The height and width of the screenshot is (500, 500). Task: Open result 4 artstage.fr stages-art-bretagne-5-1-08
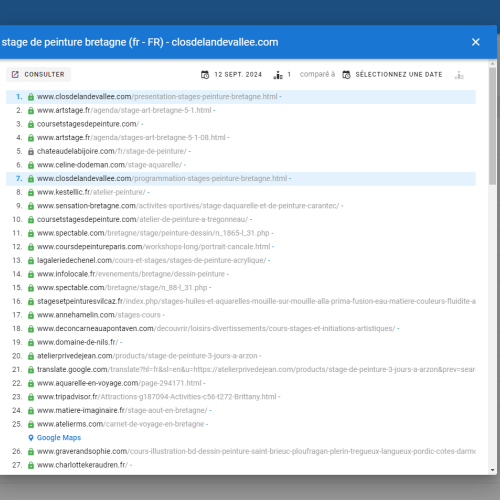pos(131,138)
